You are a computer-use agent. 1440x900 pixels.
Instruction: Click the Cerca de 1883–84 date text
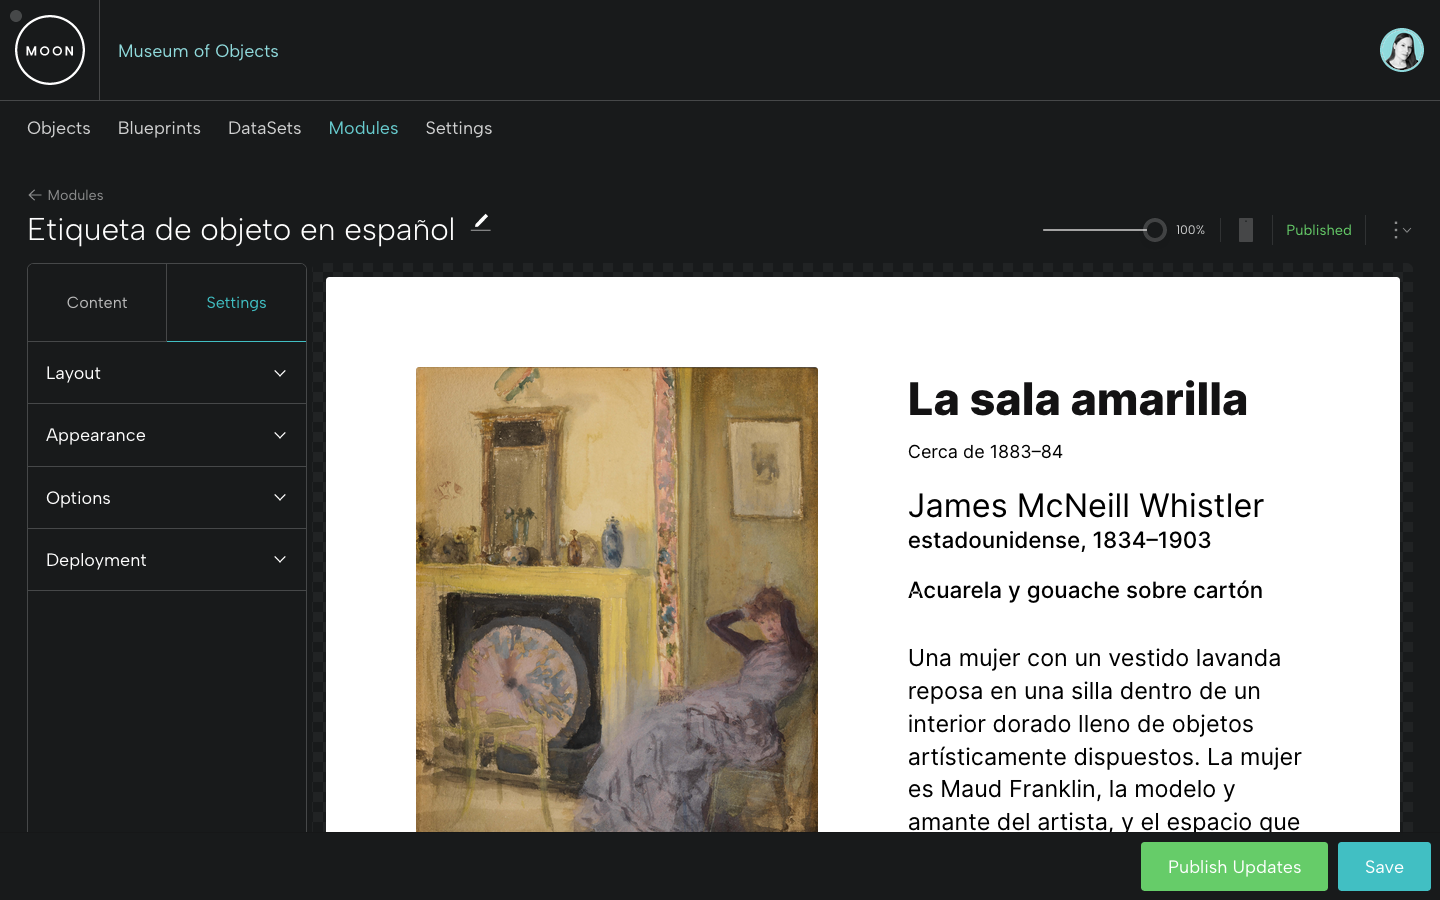tap(985, 452)
